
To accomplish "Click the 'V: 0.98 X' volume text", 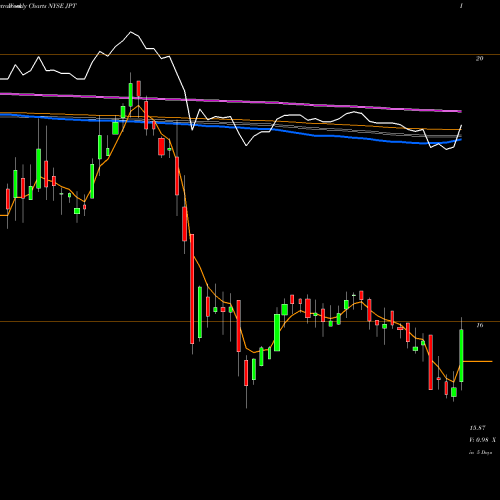I will [482, 440].
